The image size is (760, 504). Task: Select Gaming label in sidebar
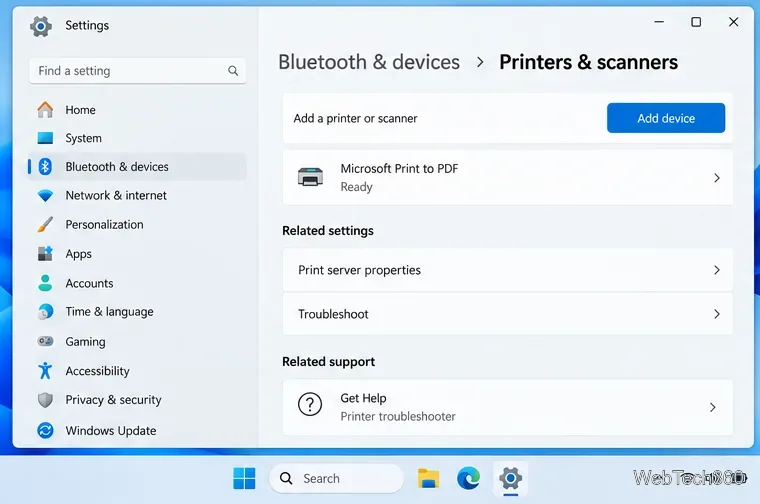[x=85, y=342]
